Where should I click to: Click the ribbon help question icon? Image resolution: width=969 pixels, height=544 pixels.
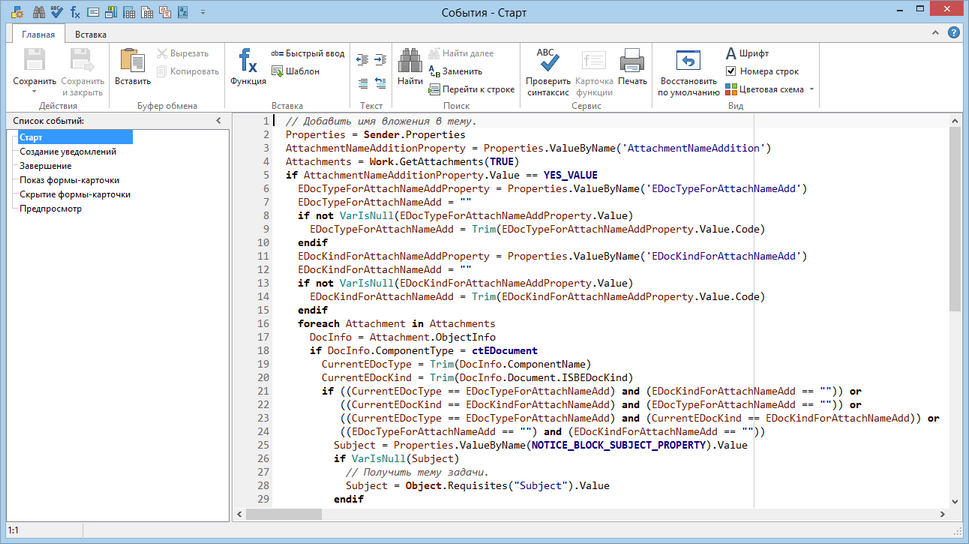point(954,33)
